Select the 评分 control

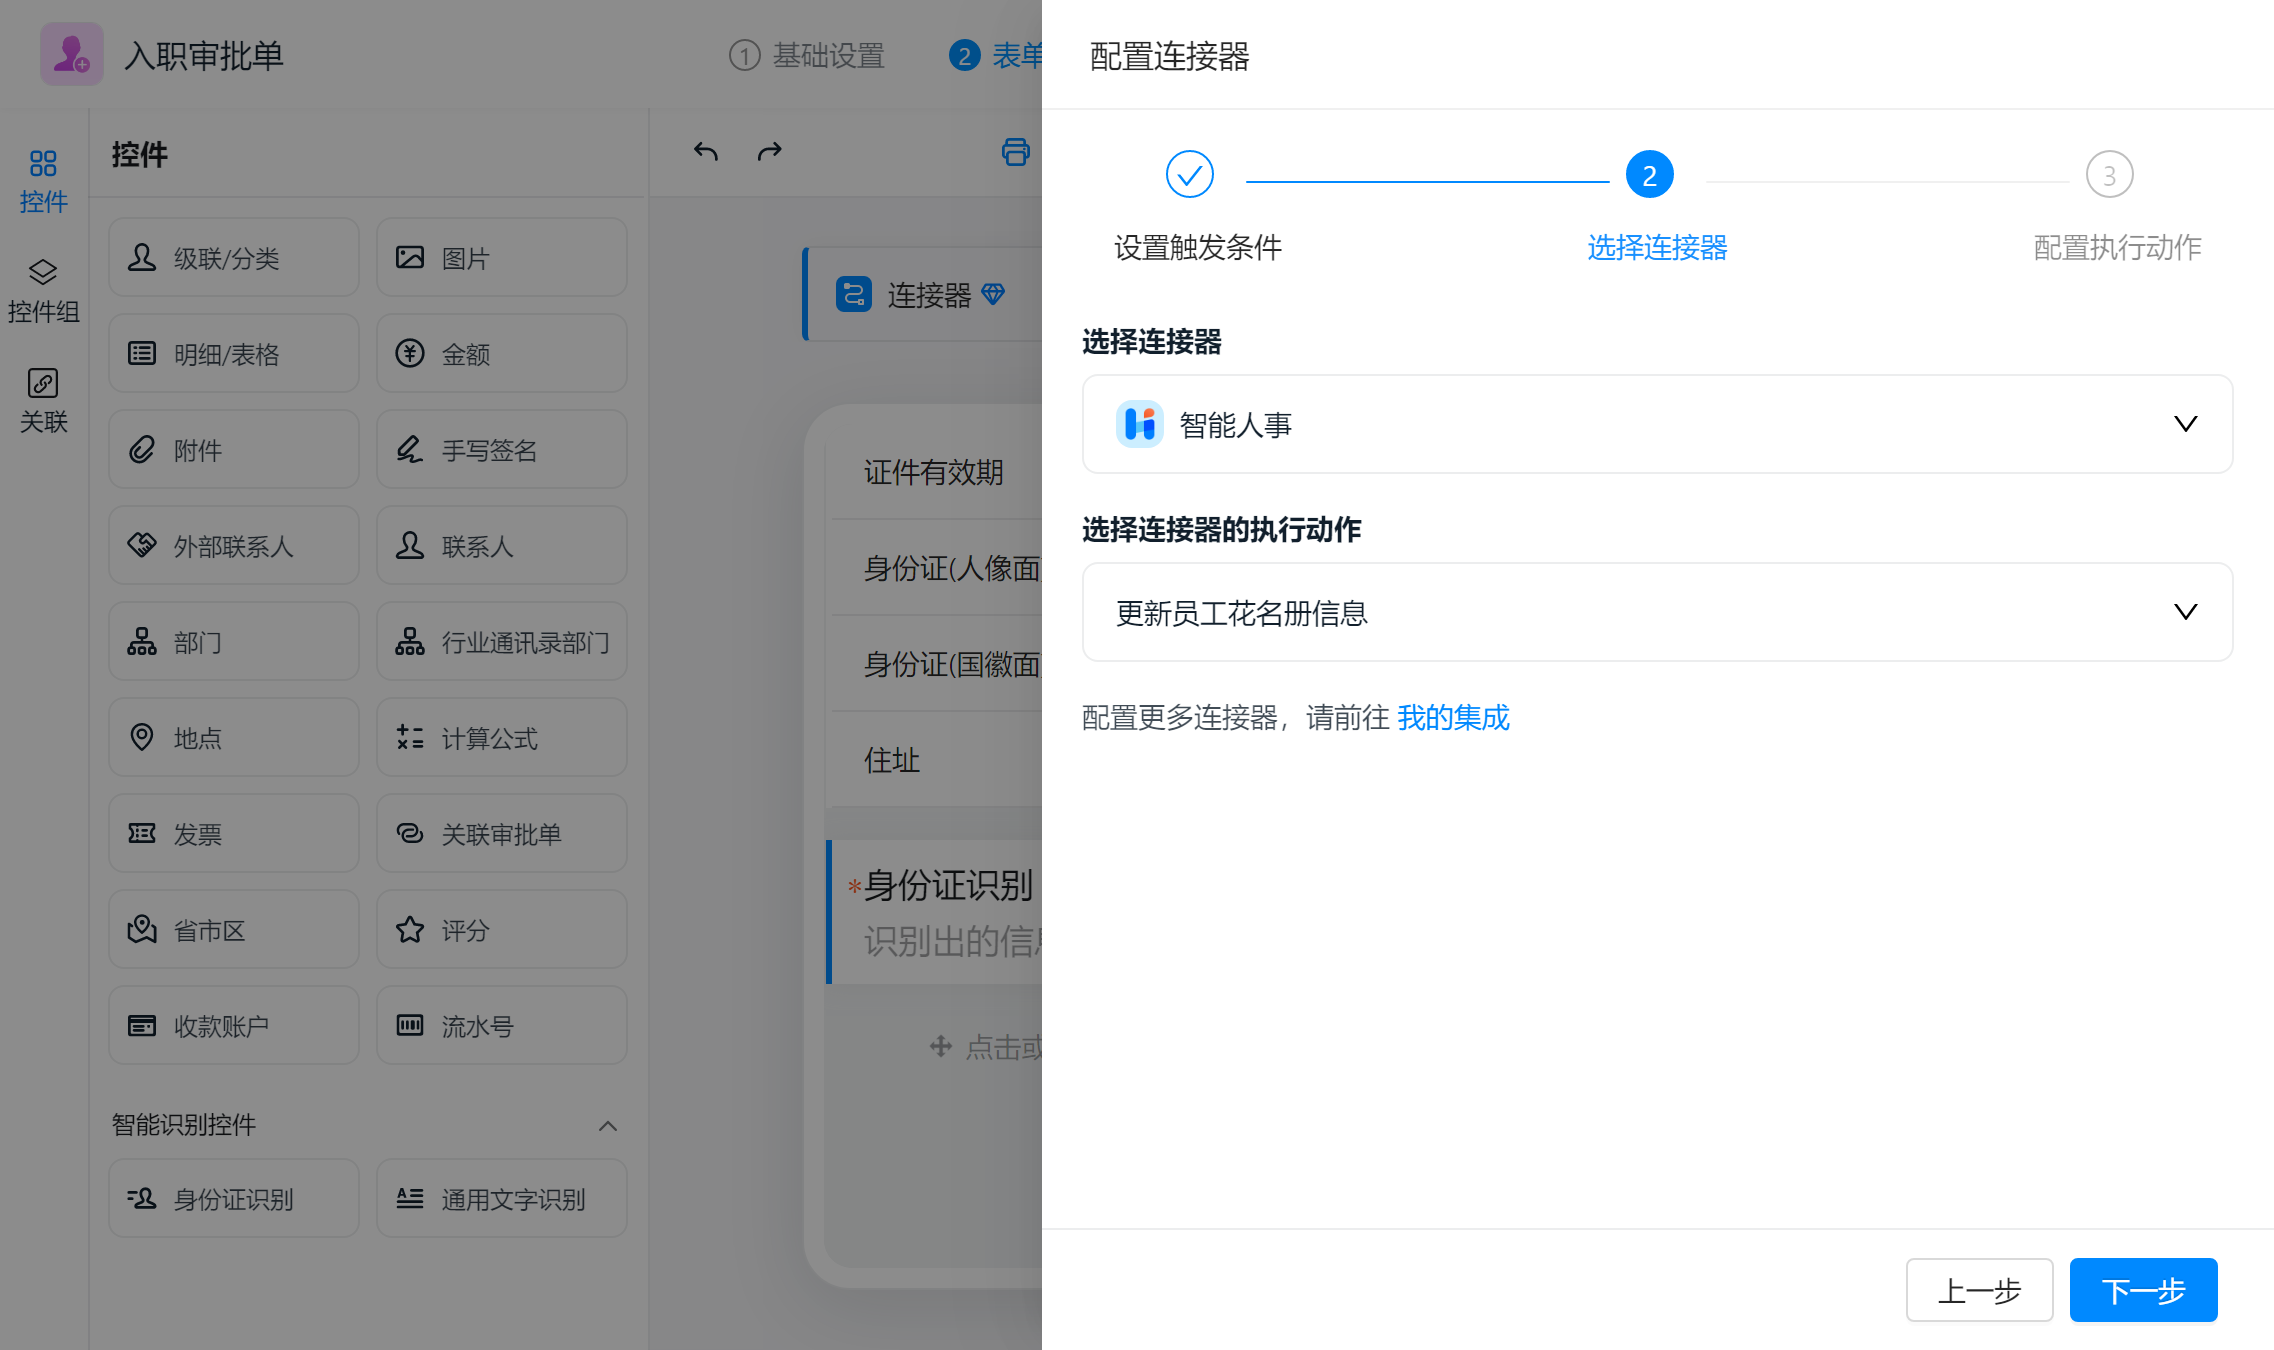click(502, 930)
